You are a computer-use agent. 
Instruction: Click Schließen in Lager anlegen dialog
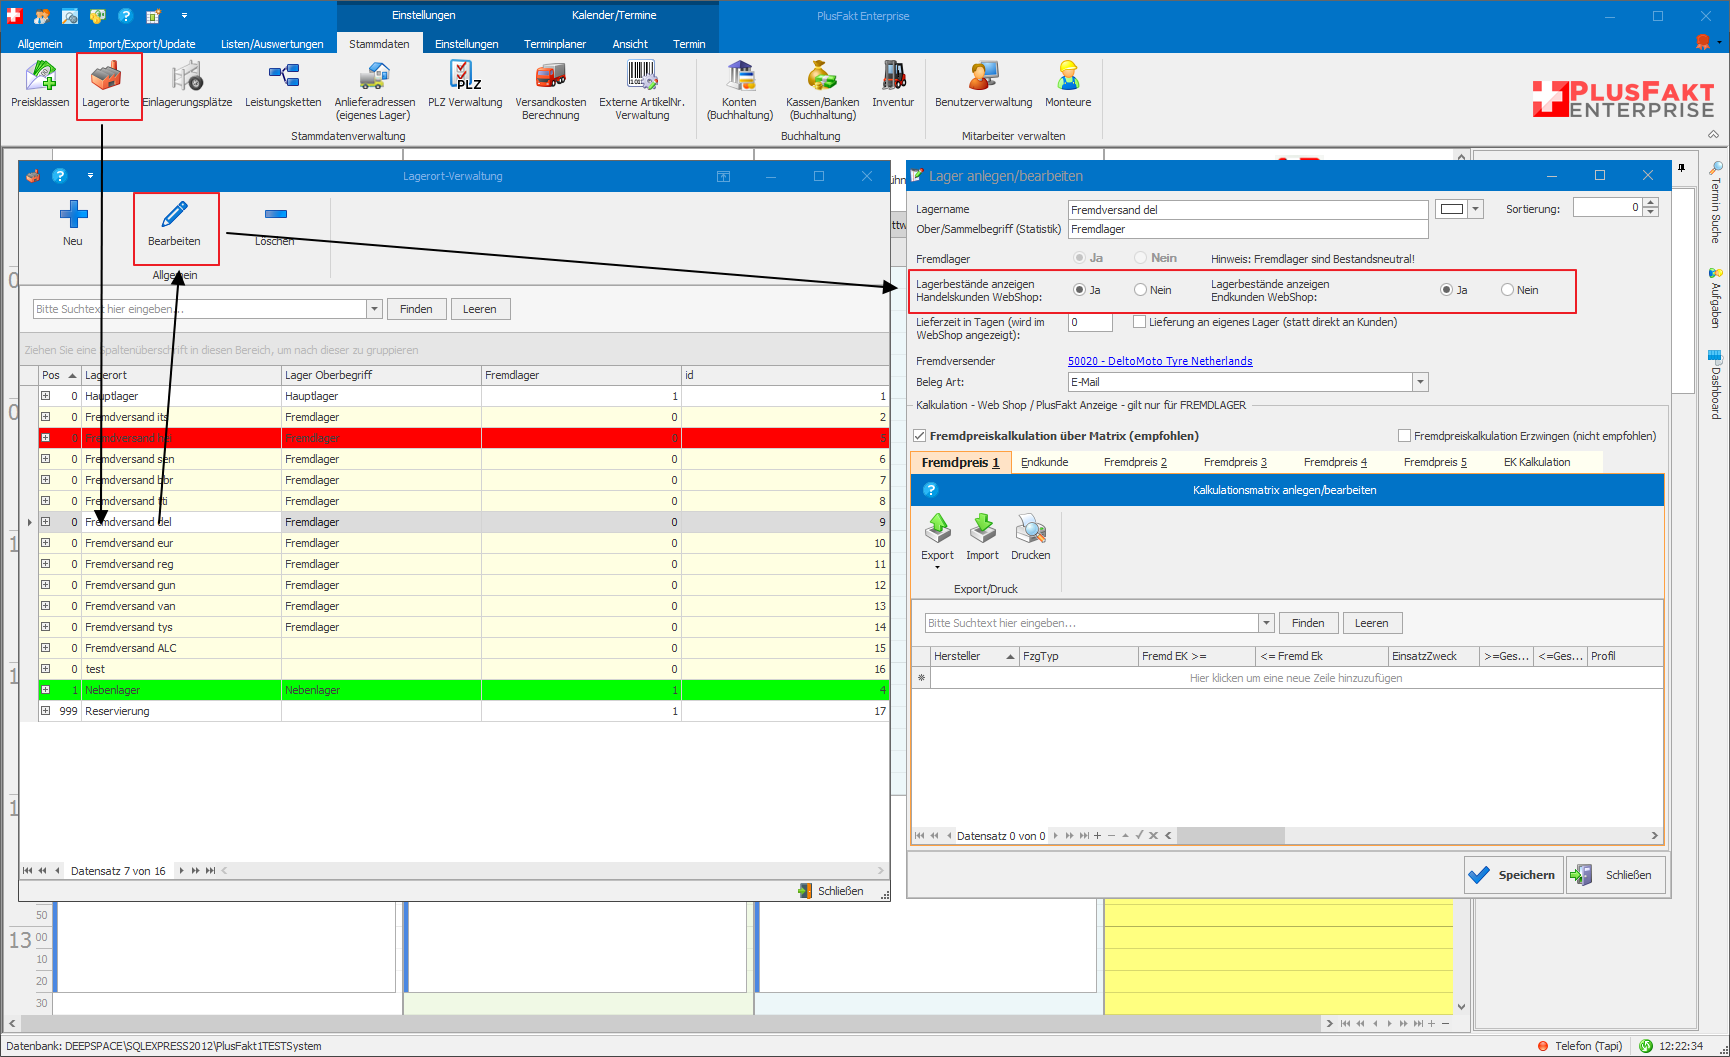(x=1616, y=875)
